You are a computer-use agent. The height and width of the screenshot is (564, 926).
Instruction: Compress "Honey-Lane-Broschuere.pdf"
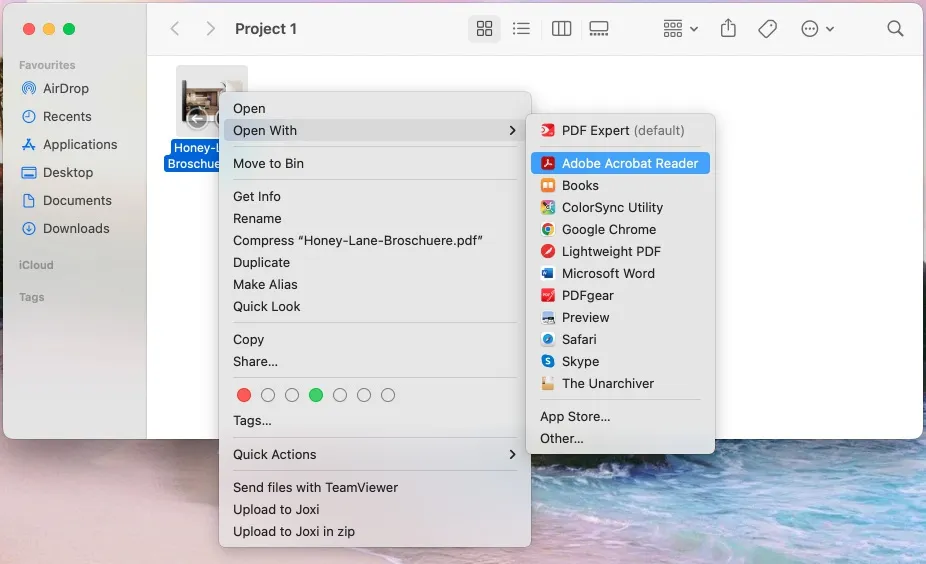coord(374,240)
